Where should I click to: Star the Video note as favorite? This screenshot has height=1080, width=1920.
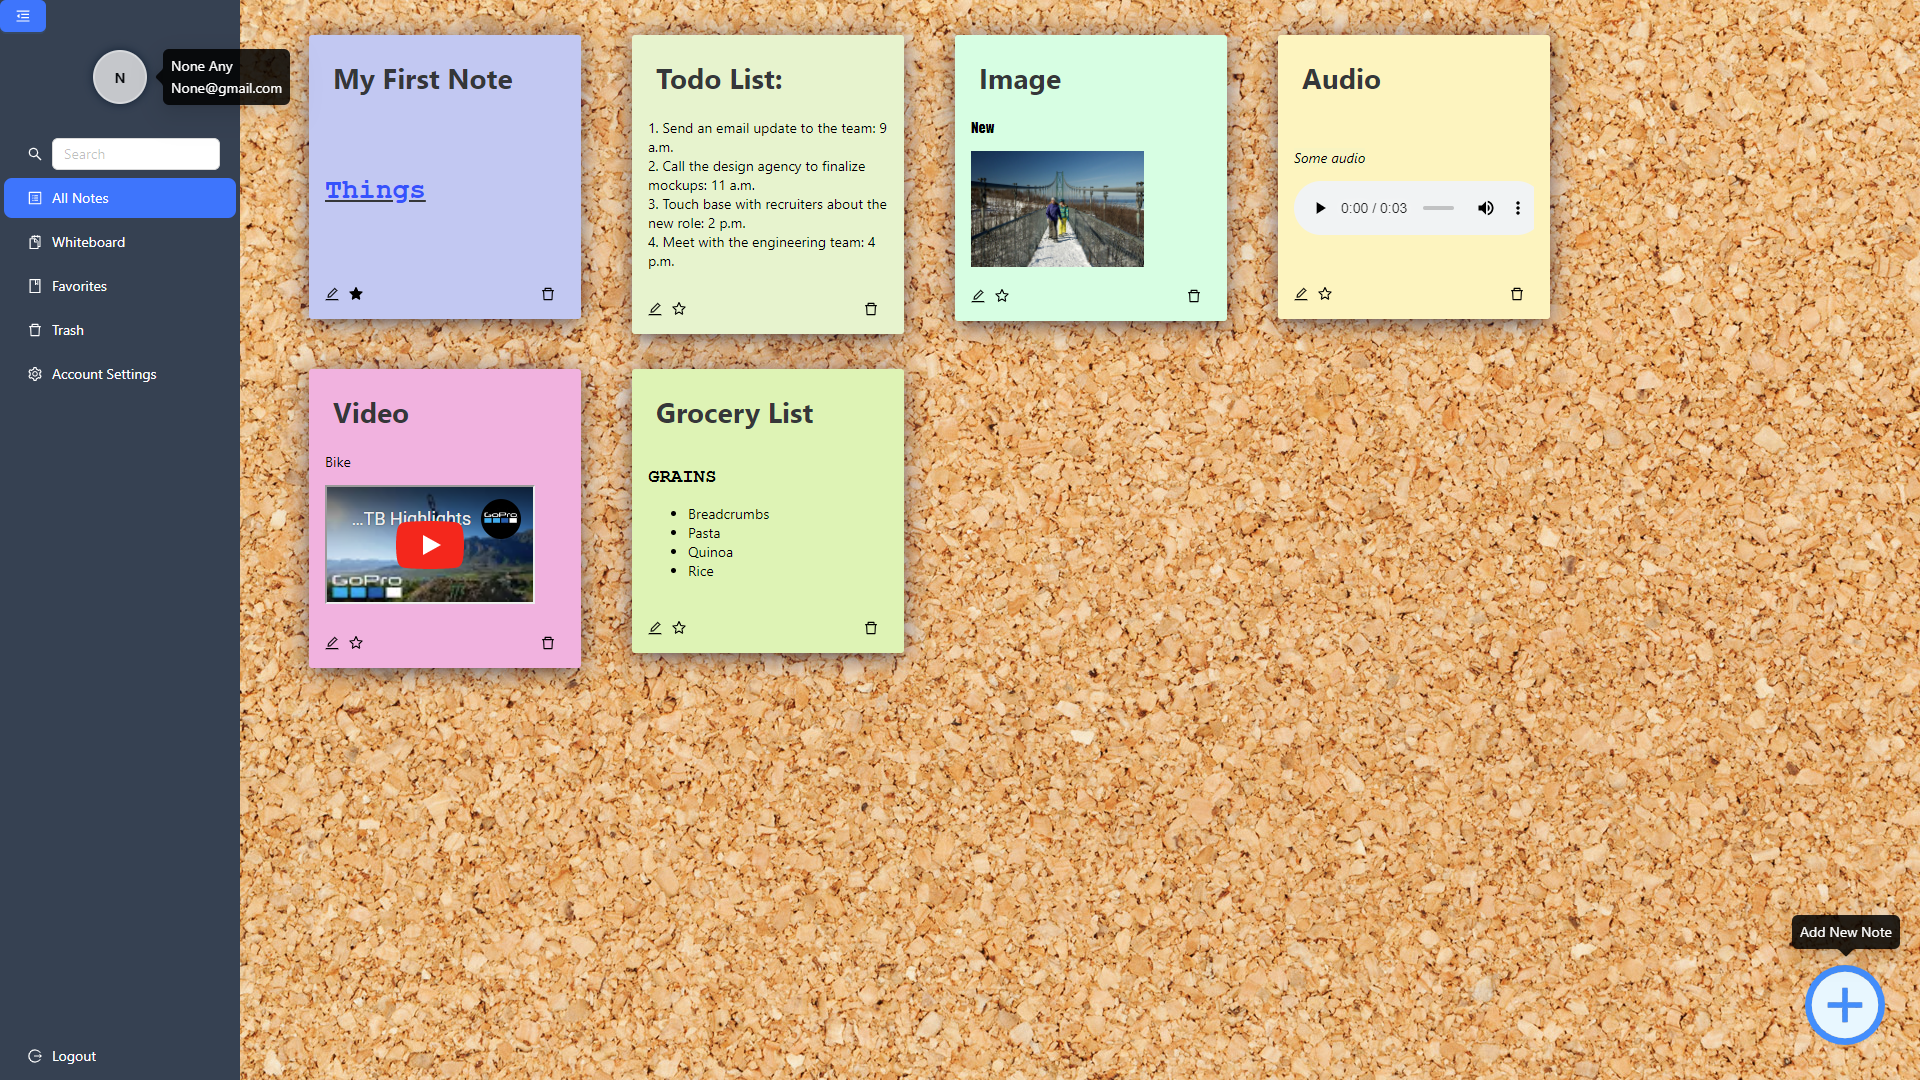[x=356, y=643]
